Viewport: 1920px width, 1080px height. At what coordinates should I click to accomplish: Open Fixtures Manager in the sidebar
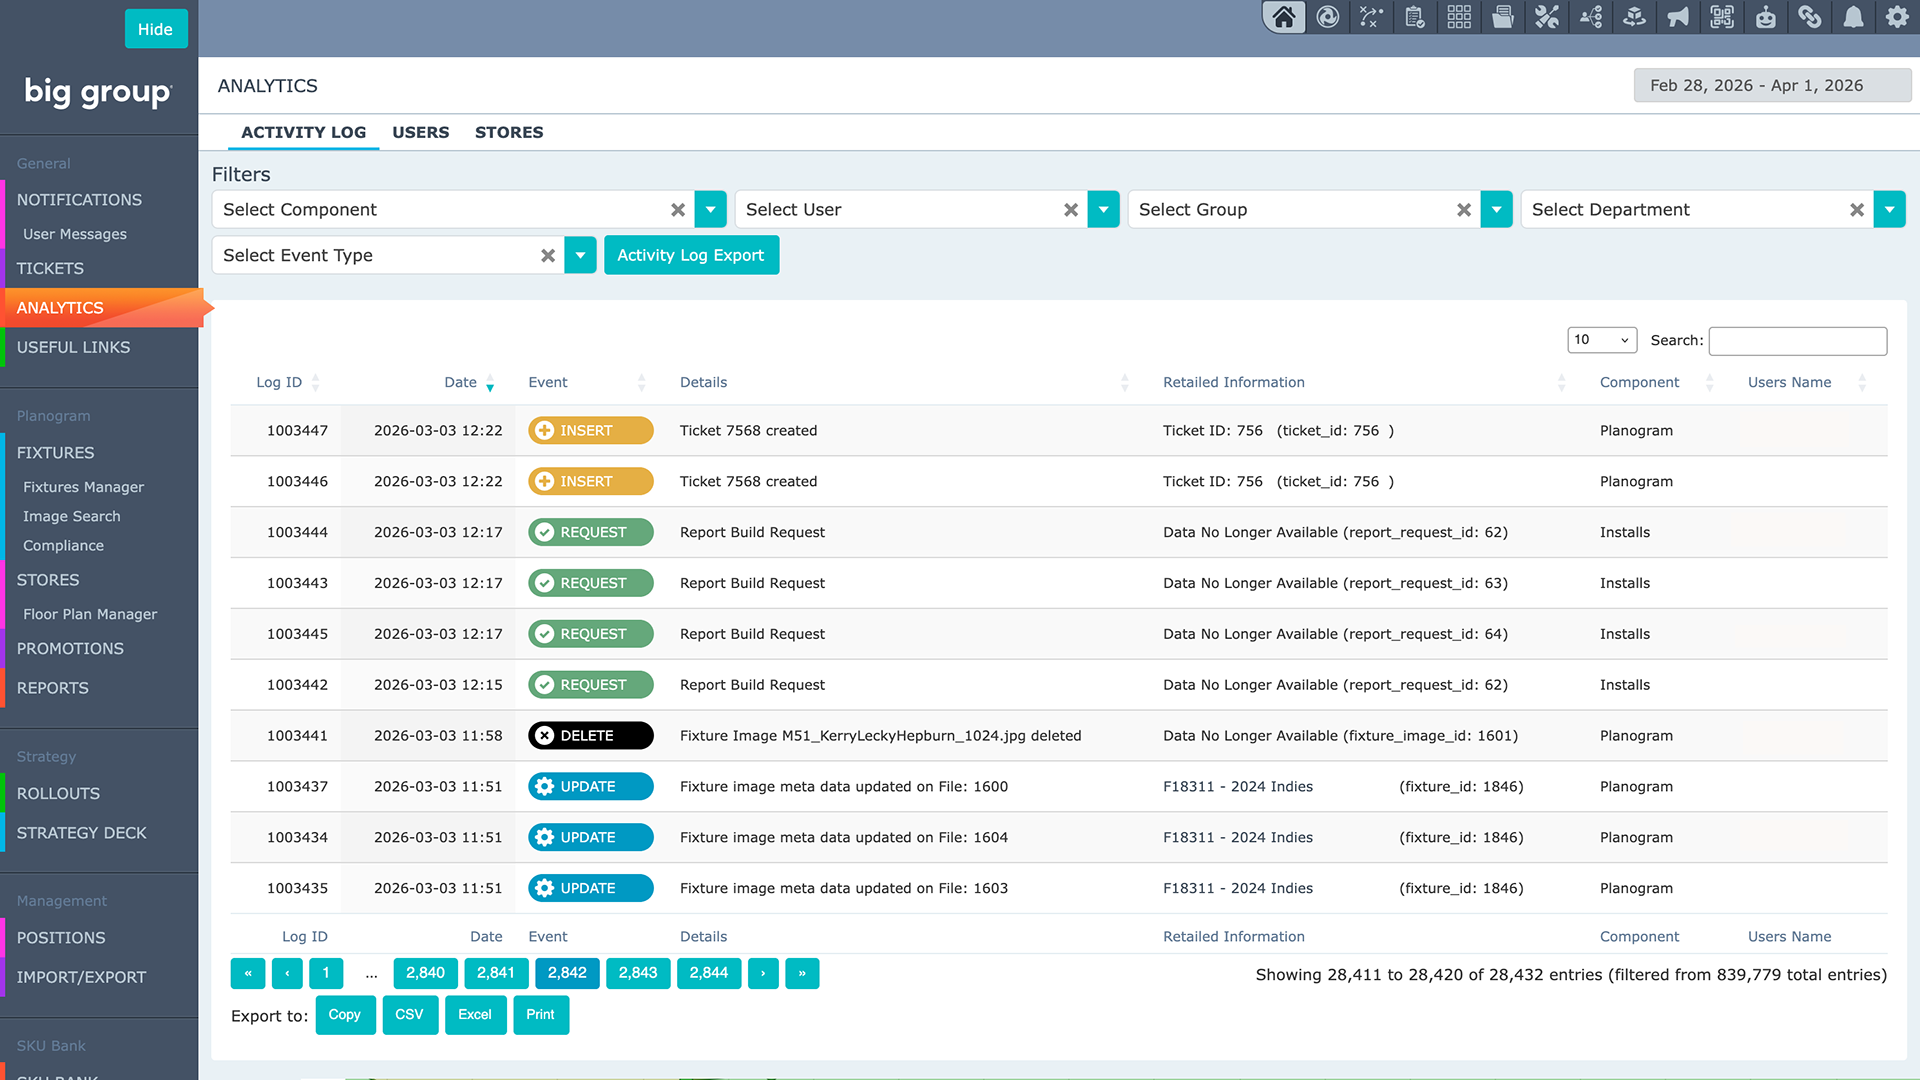84,487
